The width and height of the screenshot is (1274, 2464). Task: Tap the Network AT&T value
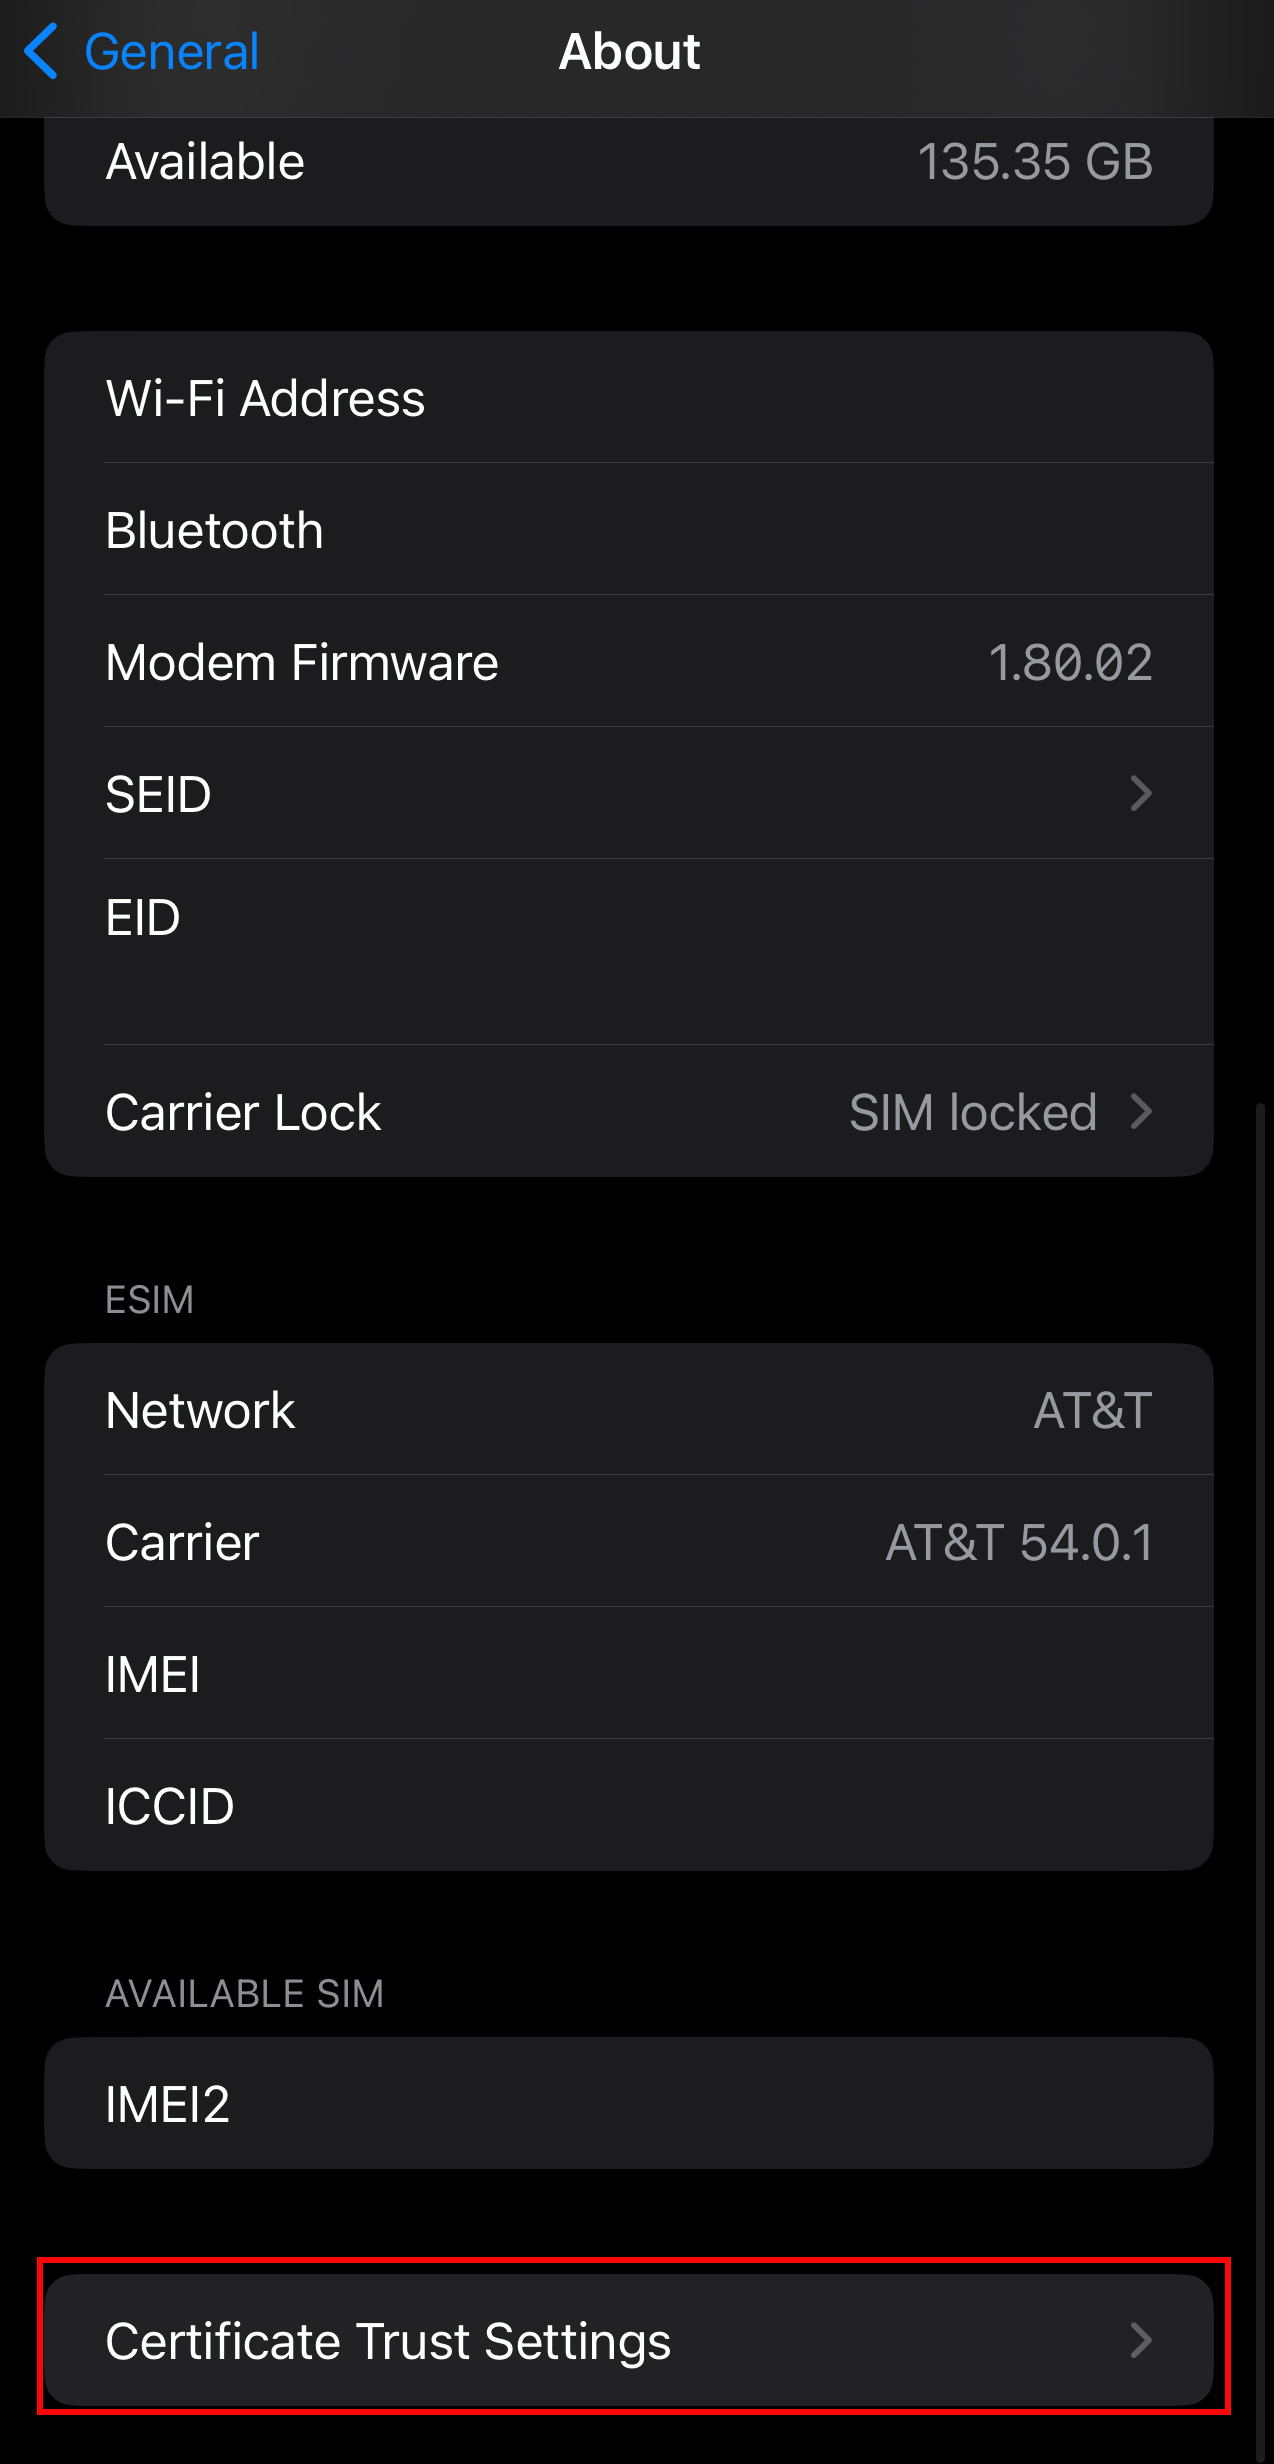click(x=1092, y=1410)
